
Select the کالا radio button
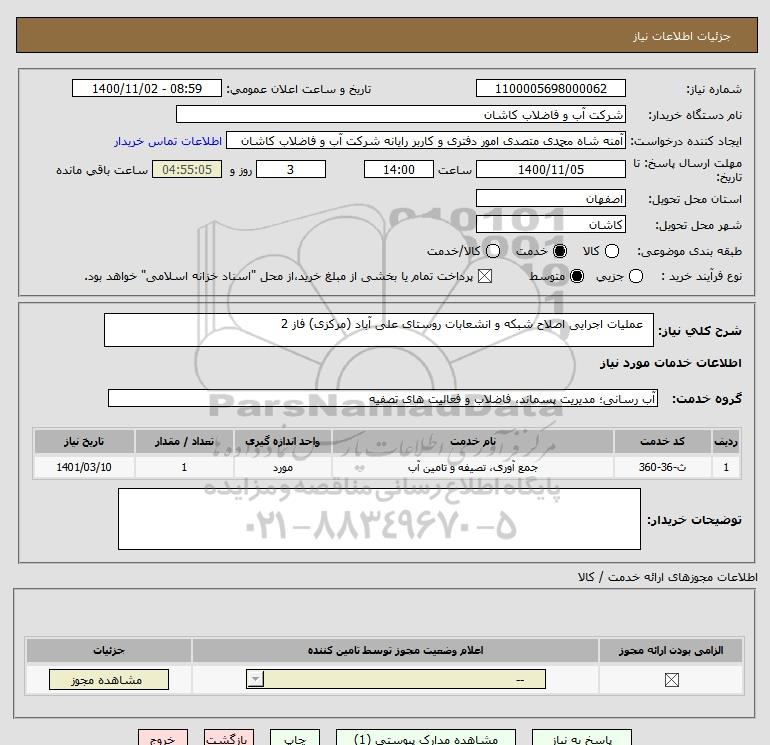[611, 251]
